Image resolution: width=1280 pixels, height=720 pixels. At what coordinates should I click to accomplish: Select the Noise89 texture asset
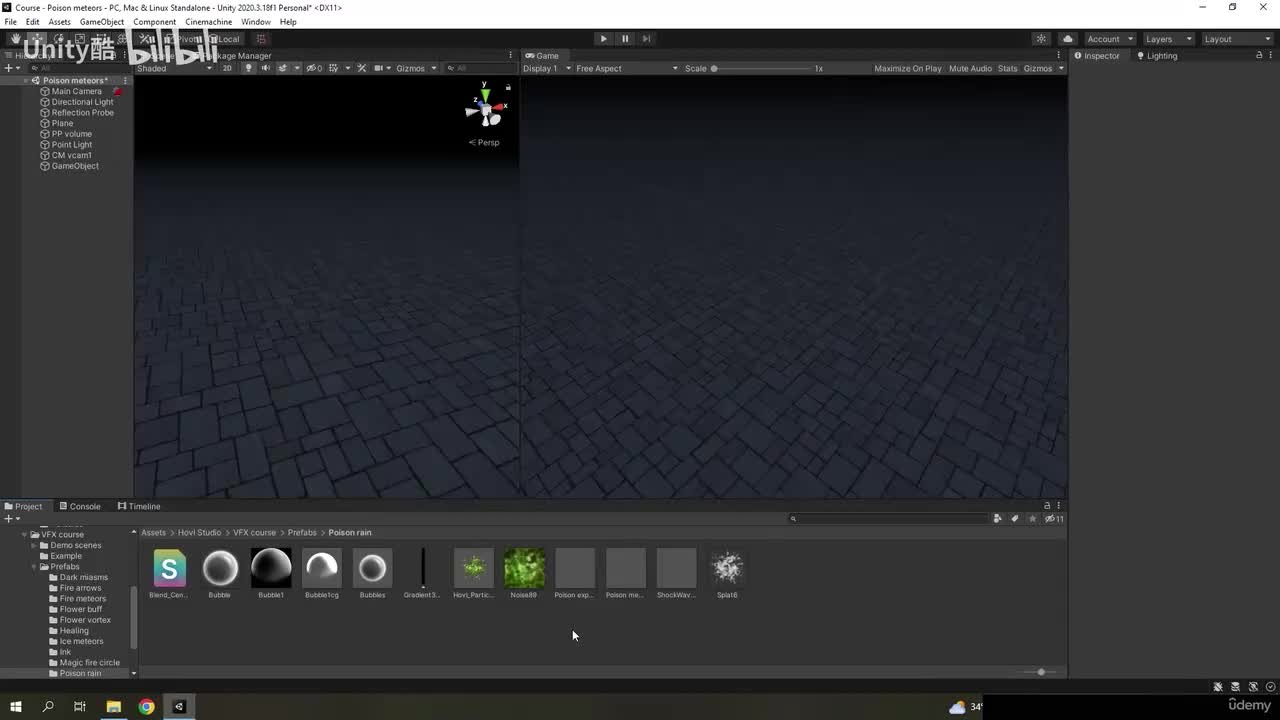[x=524, y=573]
